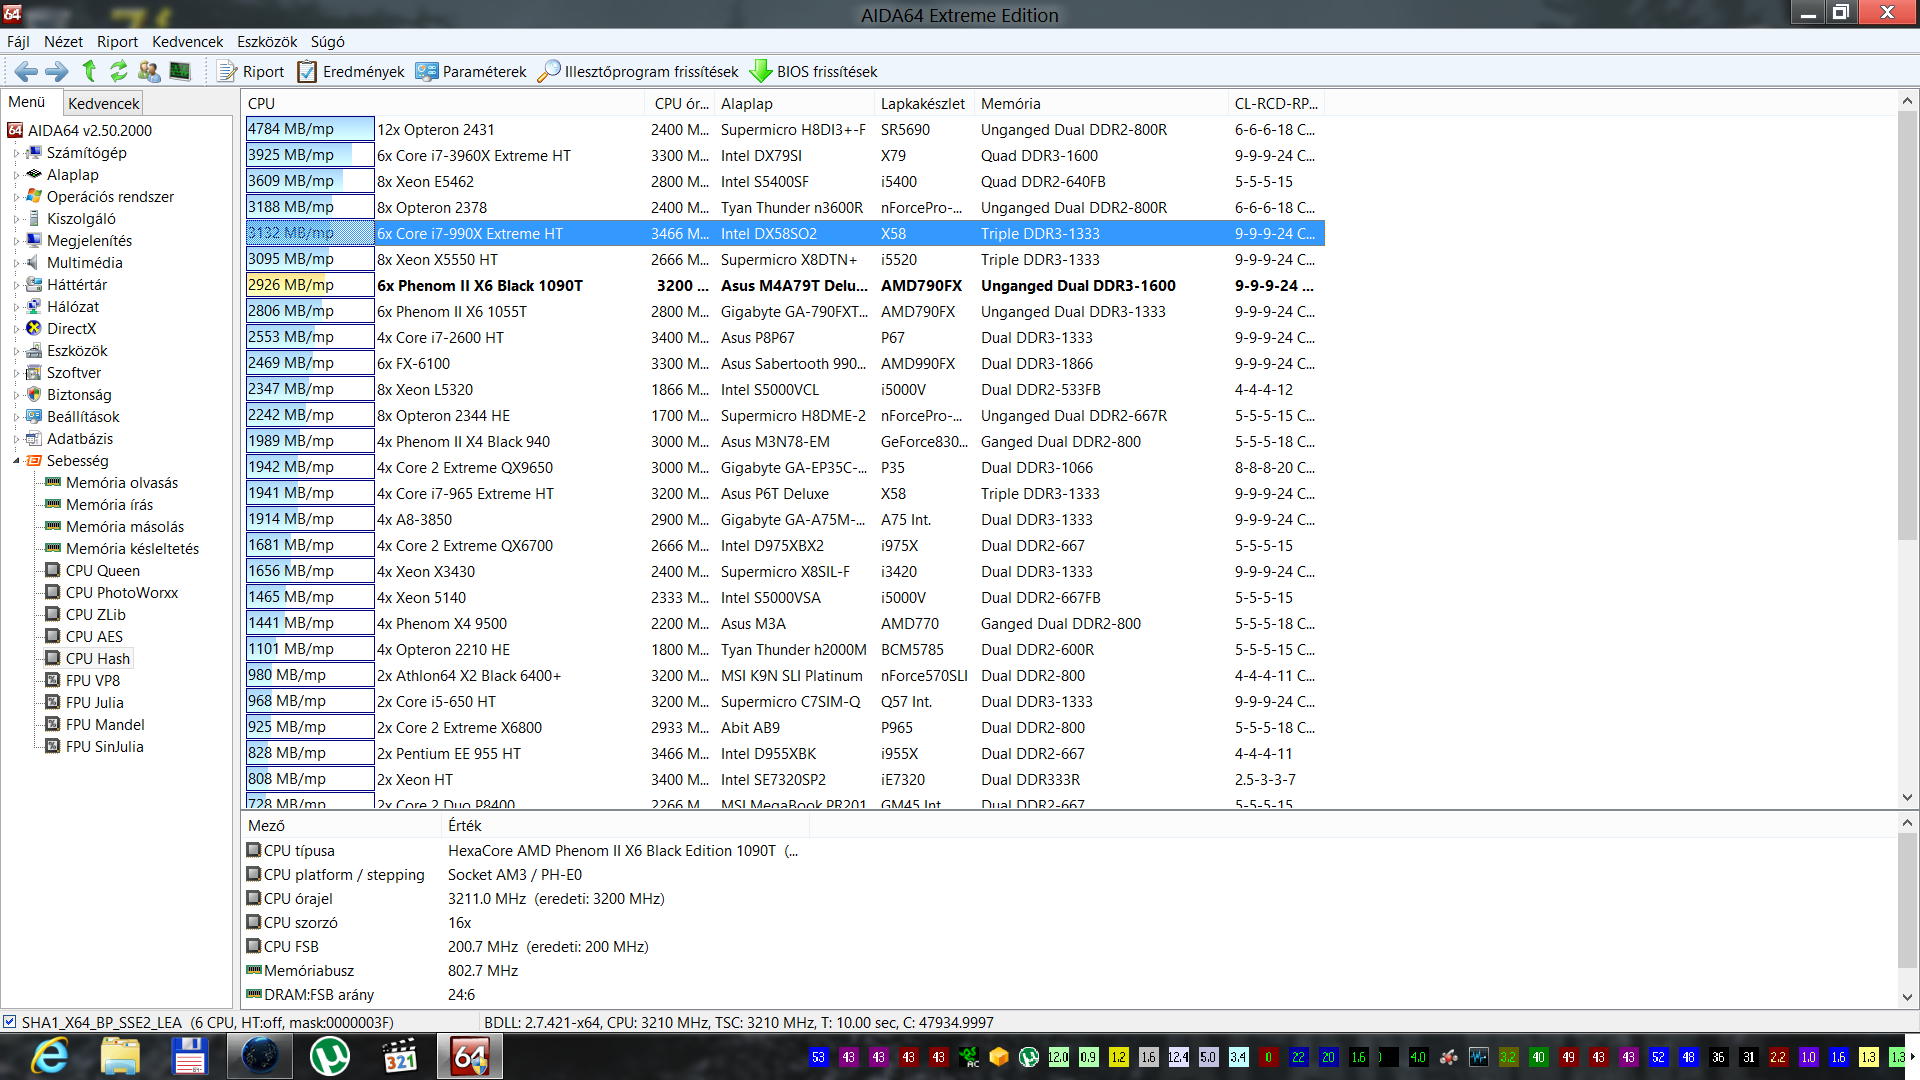Expand the Megjelenítés tree node

16,241
